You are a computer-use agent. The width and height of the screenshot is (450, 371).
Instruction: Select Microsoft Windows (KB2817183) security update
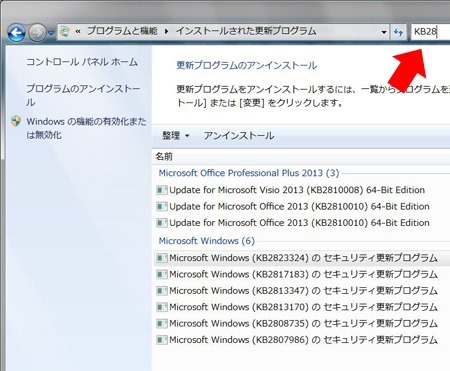302,274
